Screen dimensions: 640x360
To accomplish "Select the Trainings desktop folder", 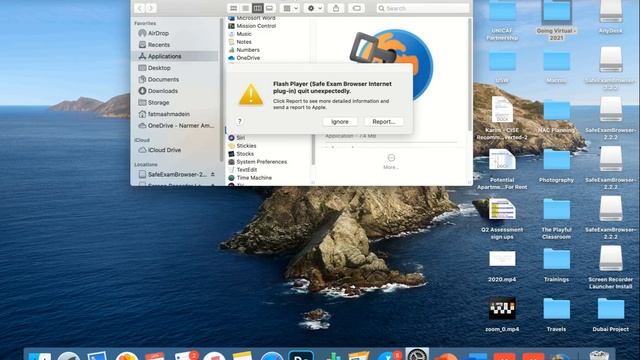I will [x=556, y=265].
